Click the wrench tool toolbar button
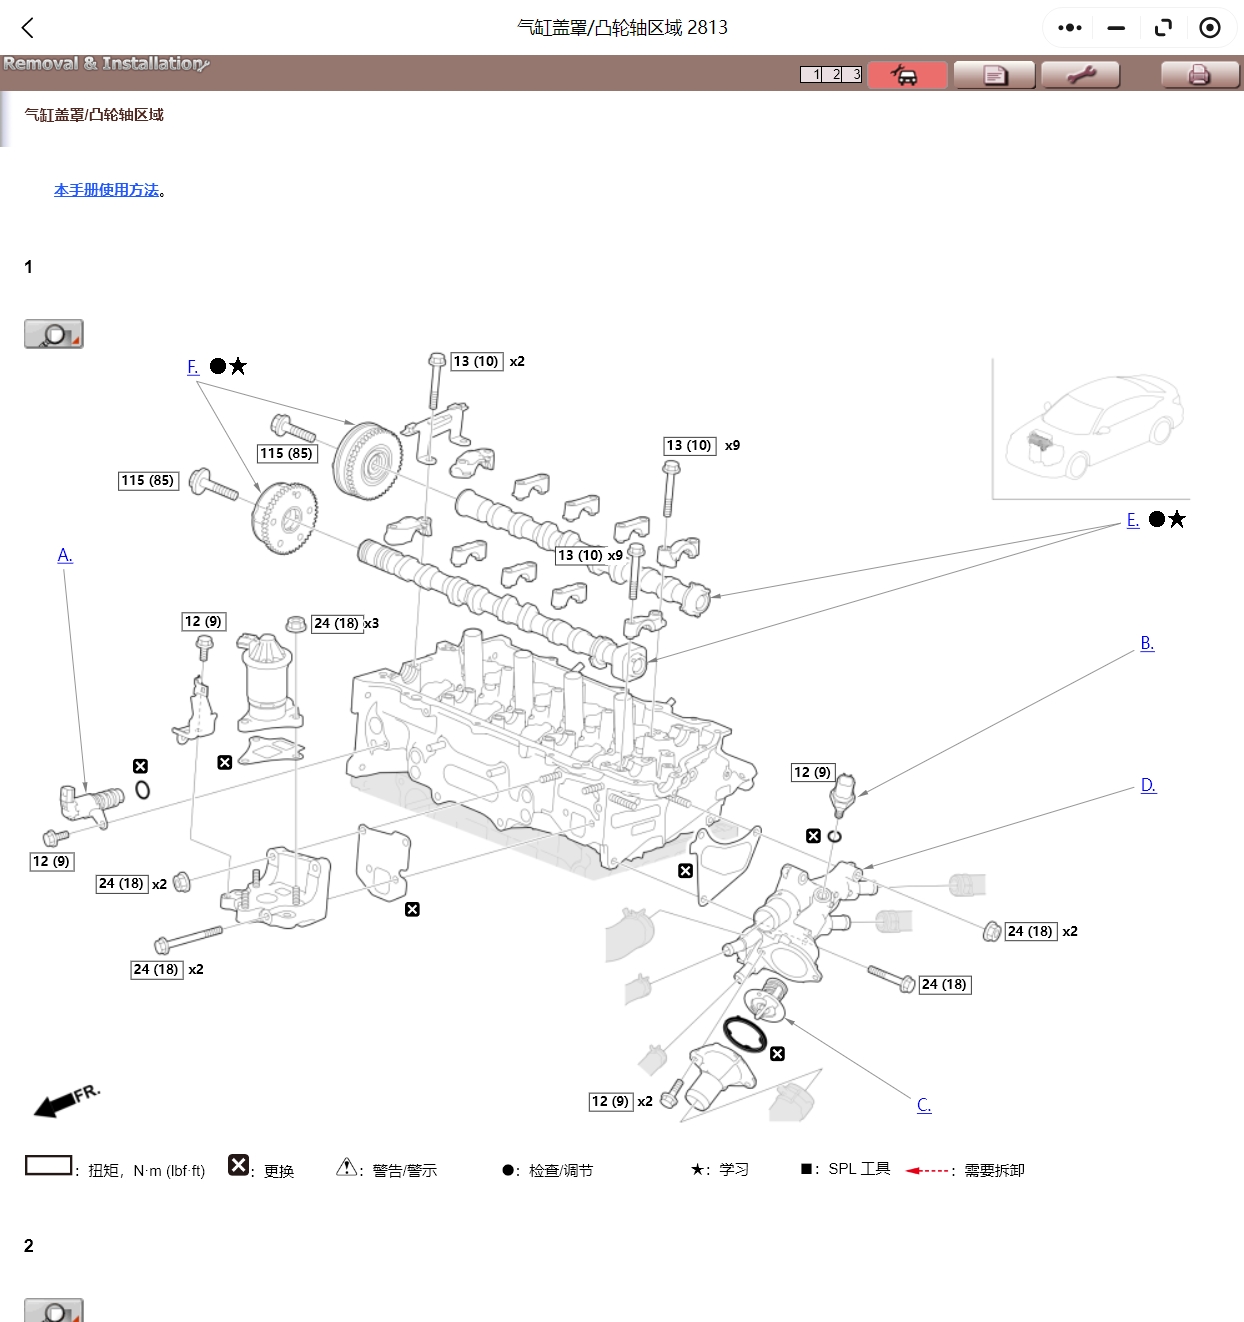The image size is (1244, 1322). (1080, 75)
